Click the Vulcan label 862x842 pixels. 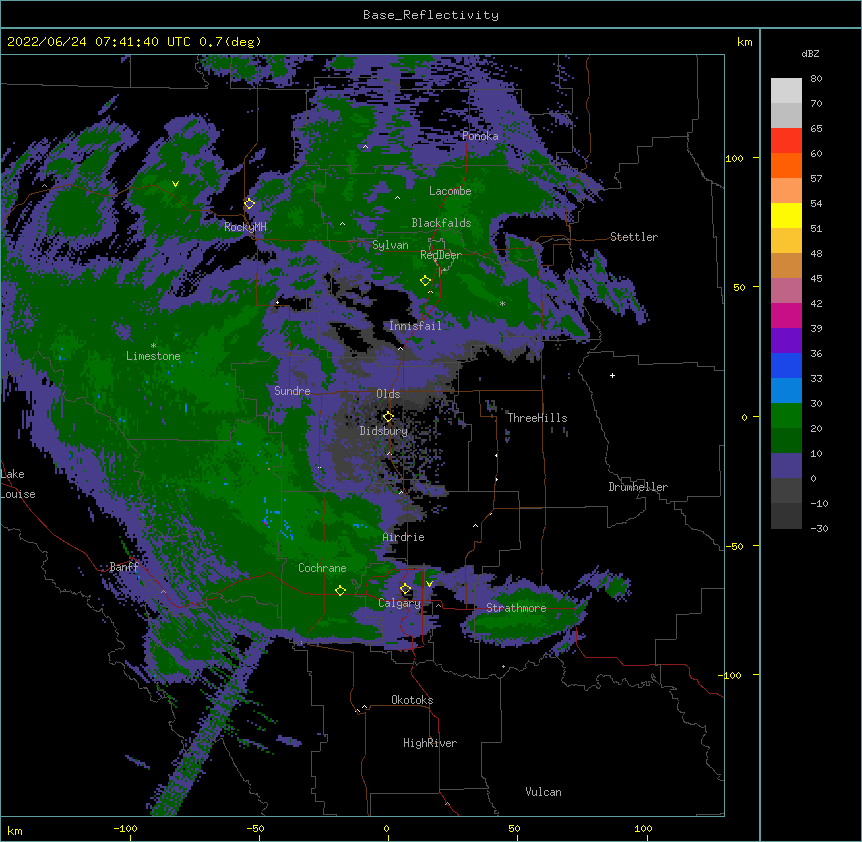[543, 792]
